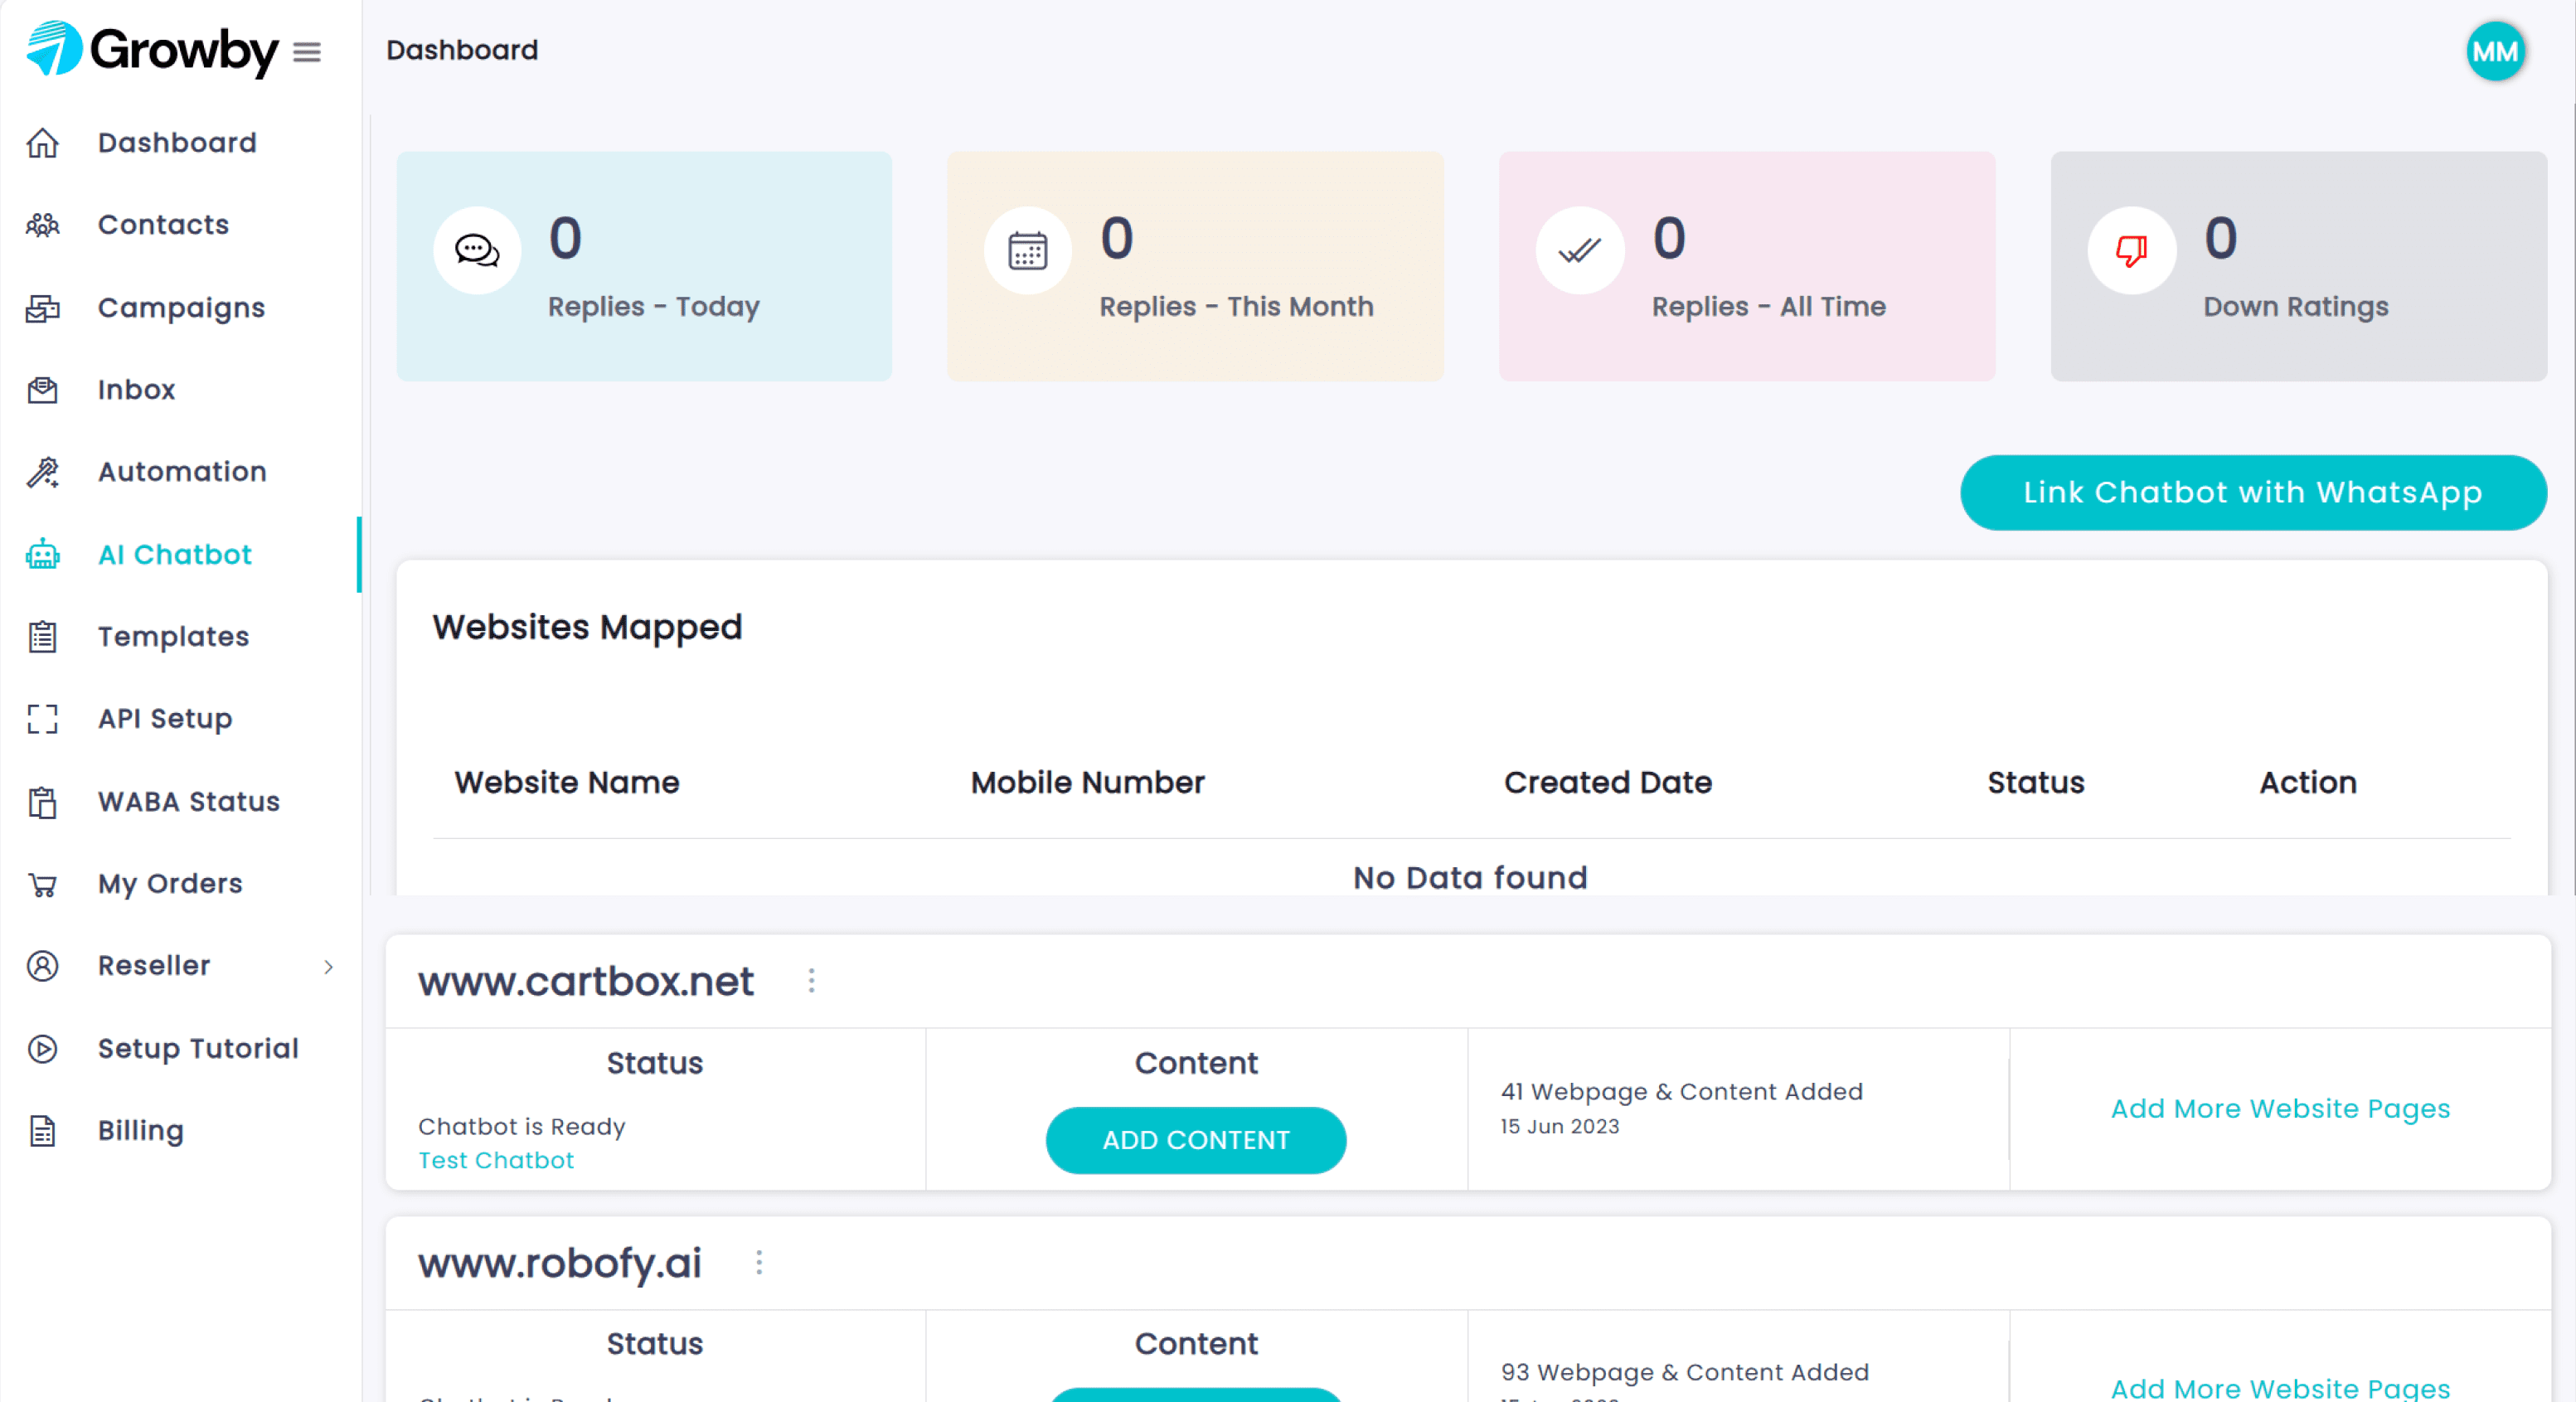Click the chat bubbles icon on Replies Today

(x=477, y=250)
